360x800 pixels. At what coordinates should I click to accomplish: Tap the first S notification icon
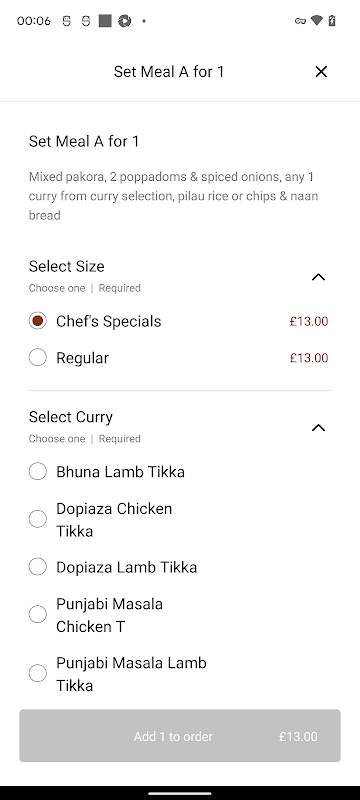point(66,21)
